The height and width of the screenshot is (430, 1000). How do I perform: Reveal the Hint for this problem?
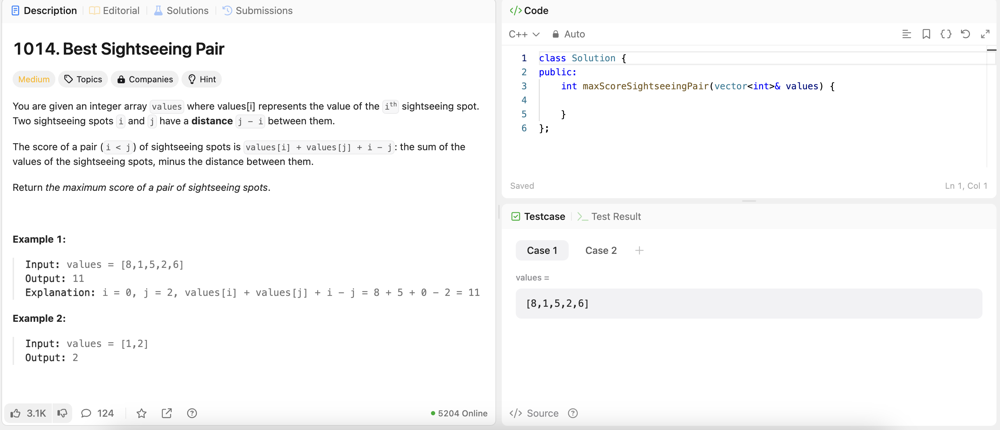click(202, 79)
